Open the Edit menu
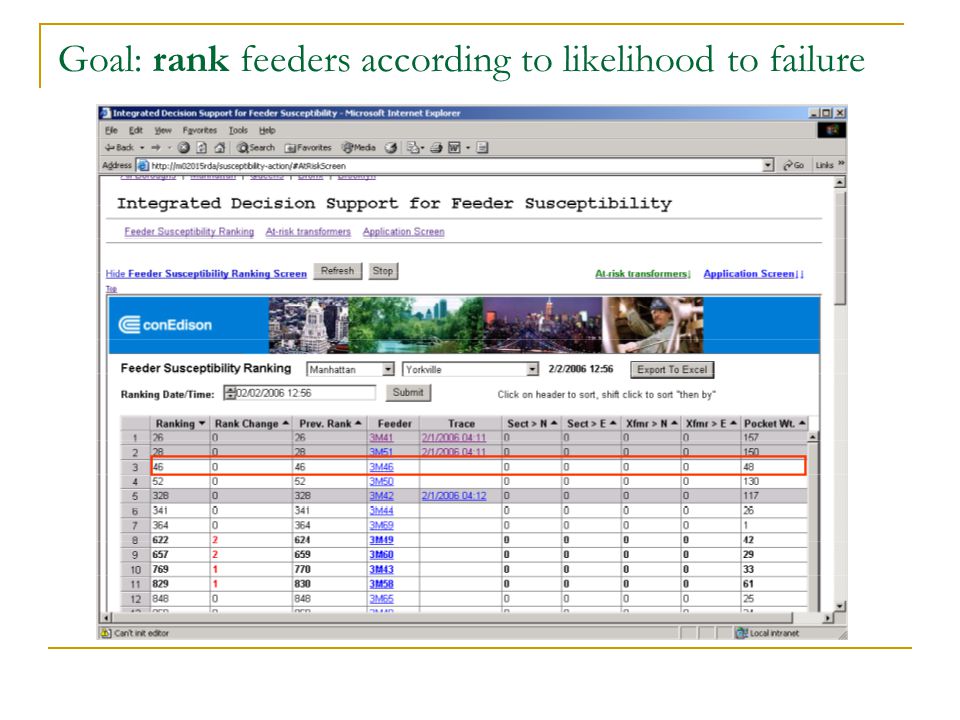960x720 pixels. [135, 130]
